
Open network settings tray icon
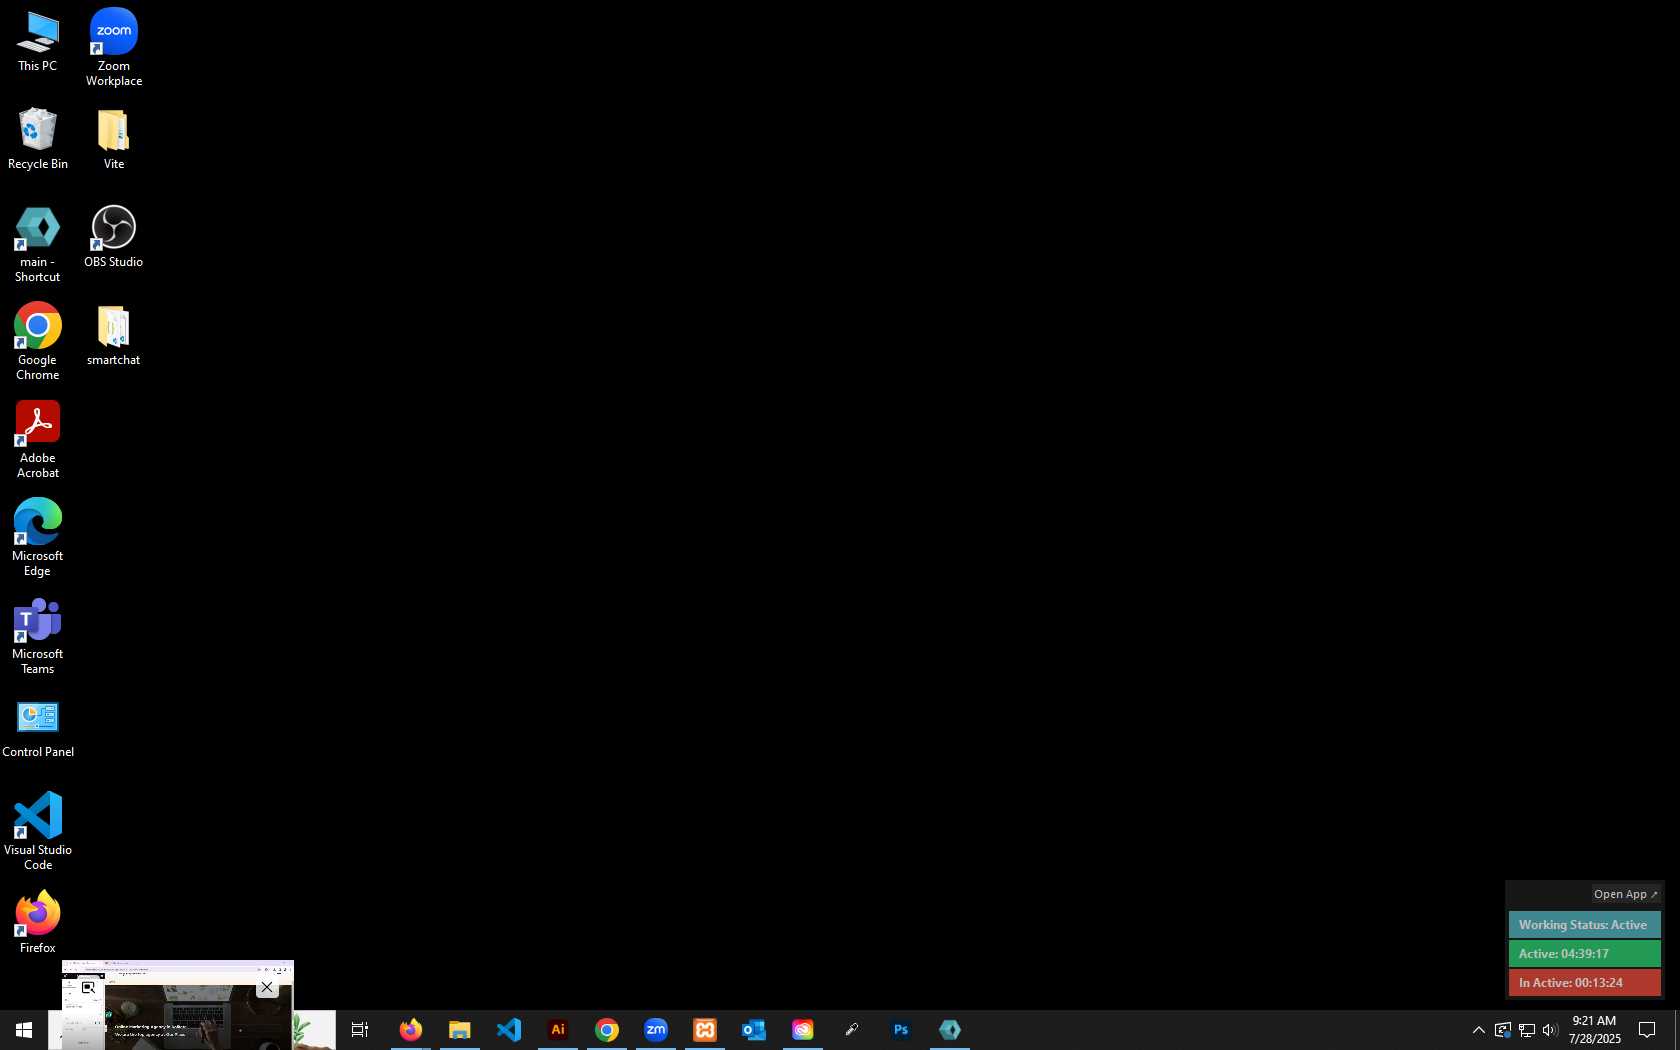coord(1527,1030)
